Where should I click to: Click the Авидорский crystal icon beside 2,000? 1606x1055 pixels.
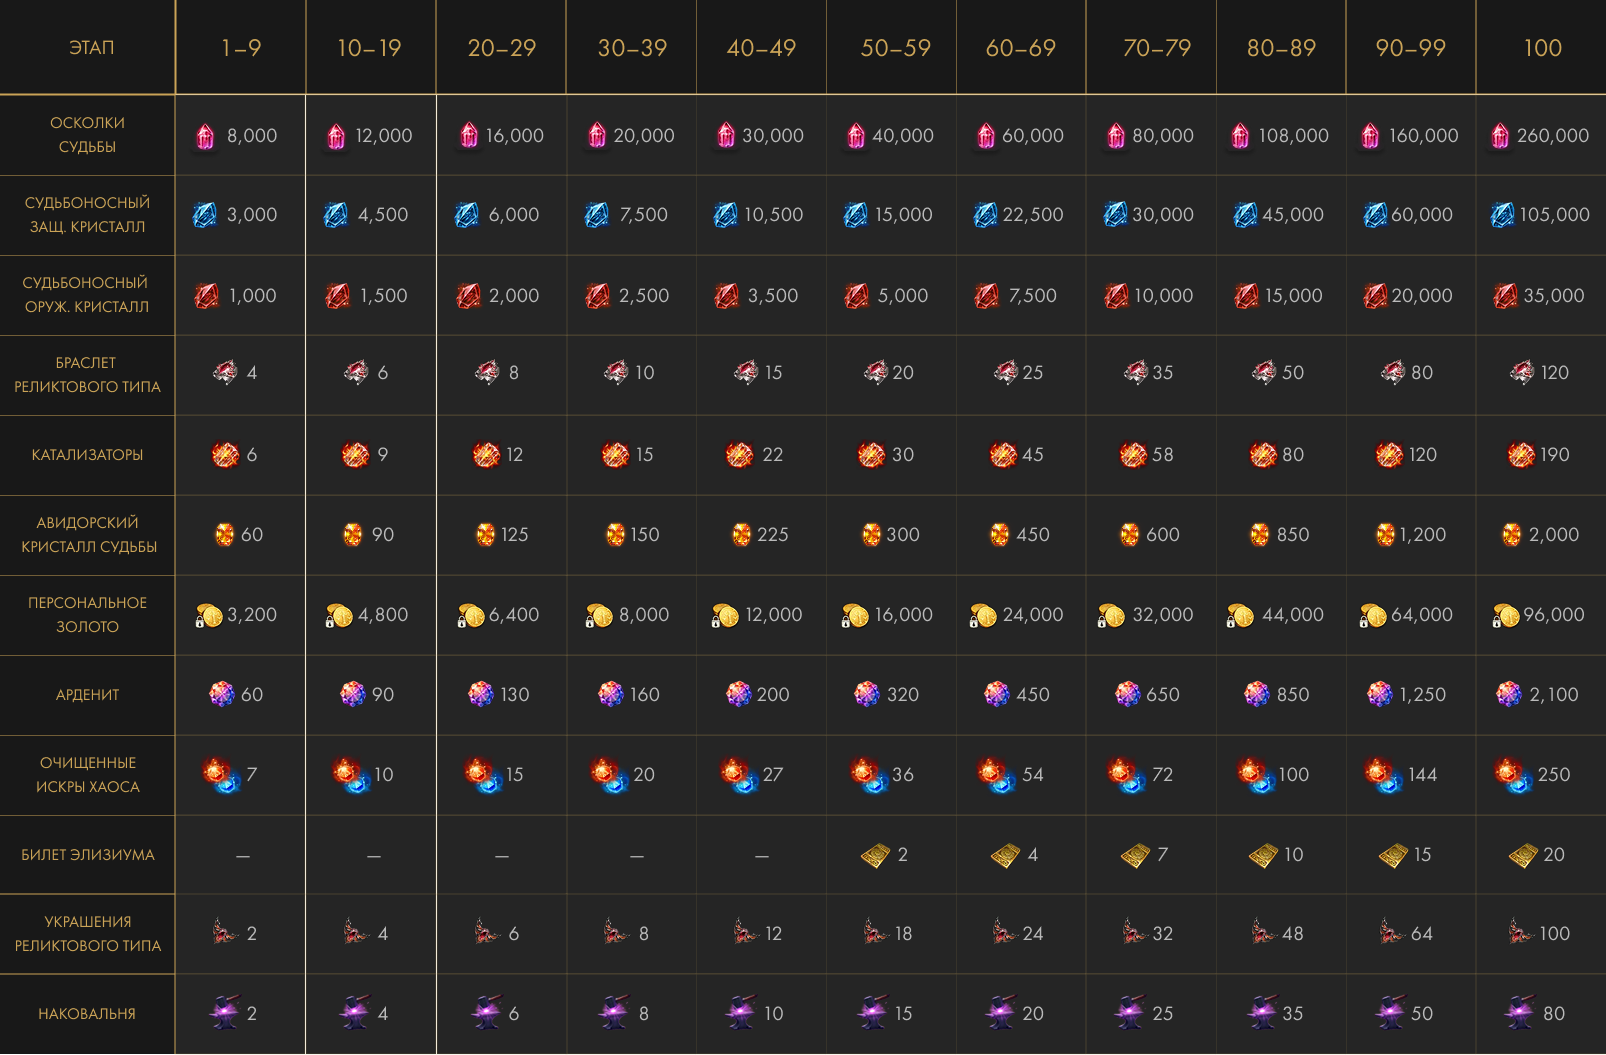[1511, 535]
